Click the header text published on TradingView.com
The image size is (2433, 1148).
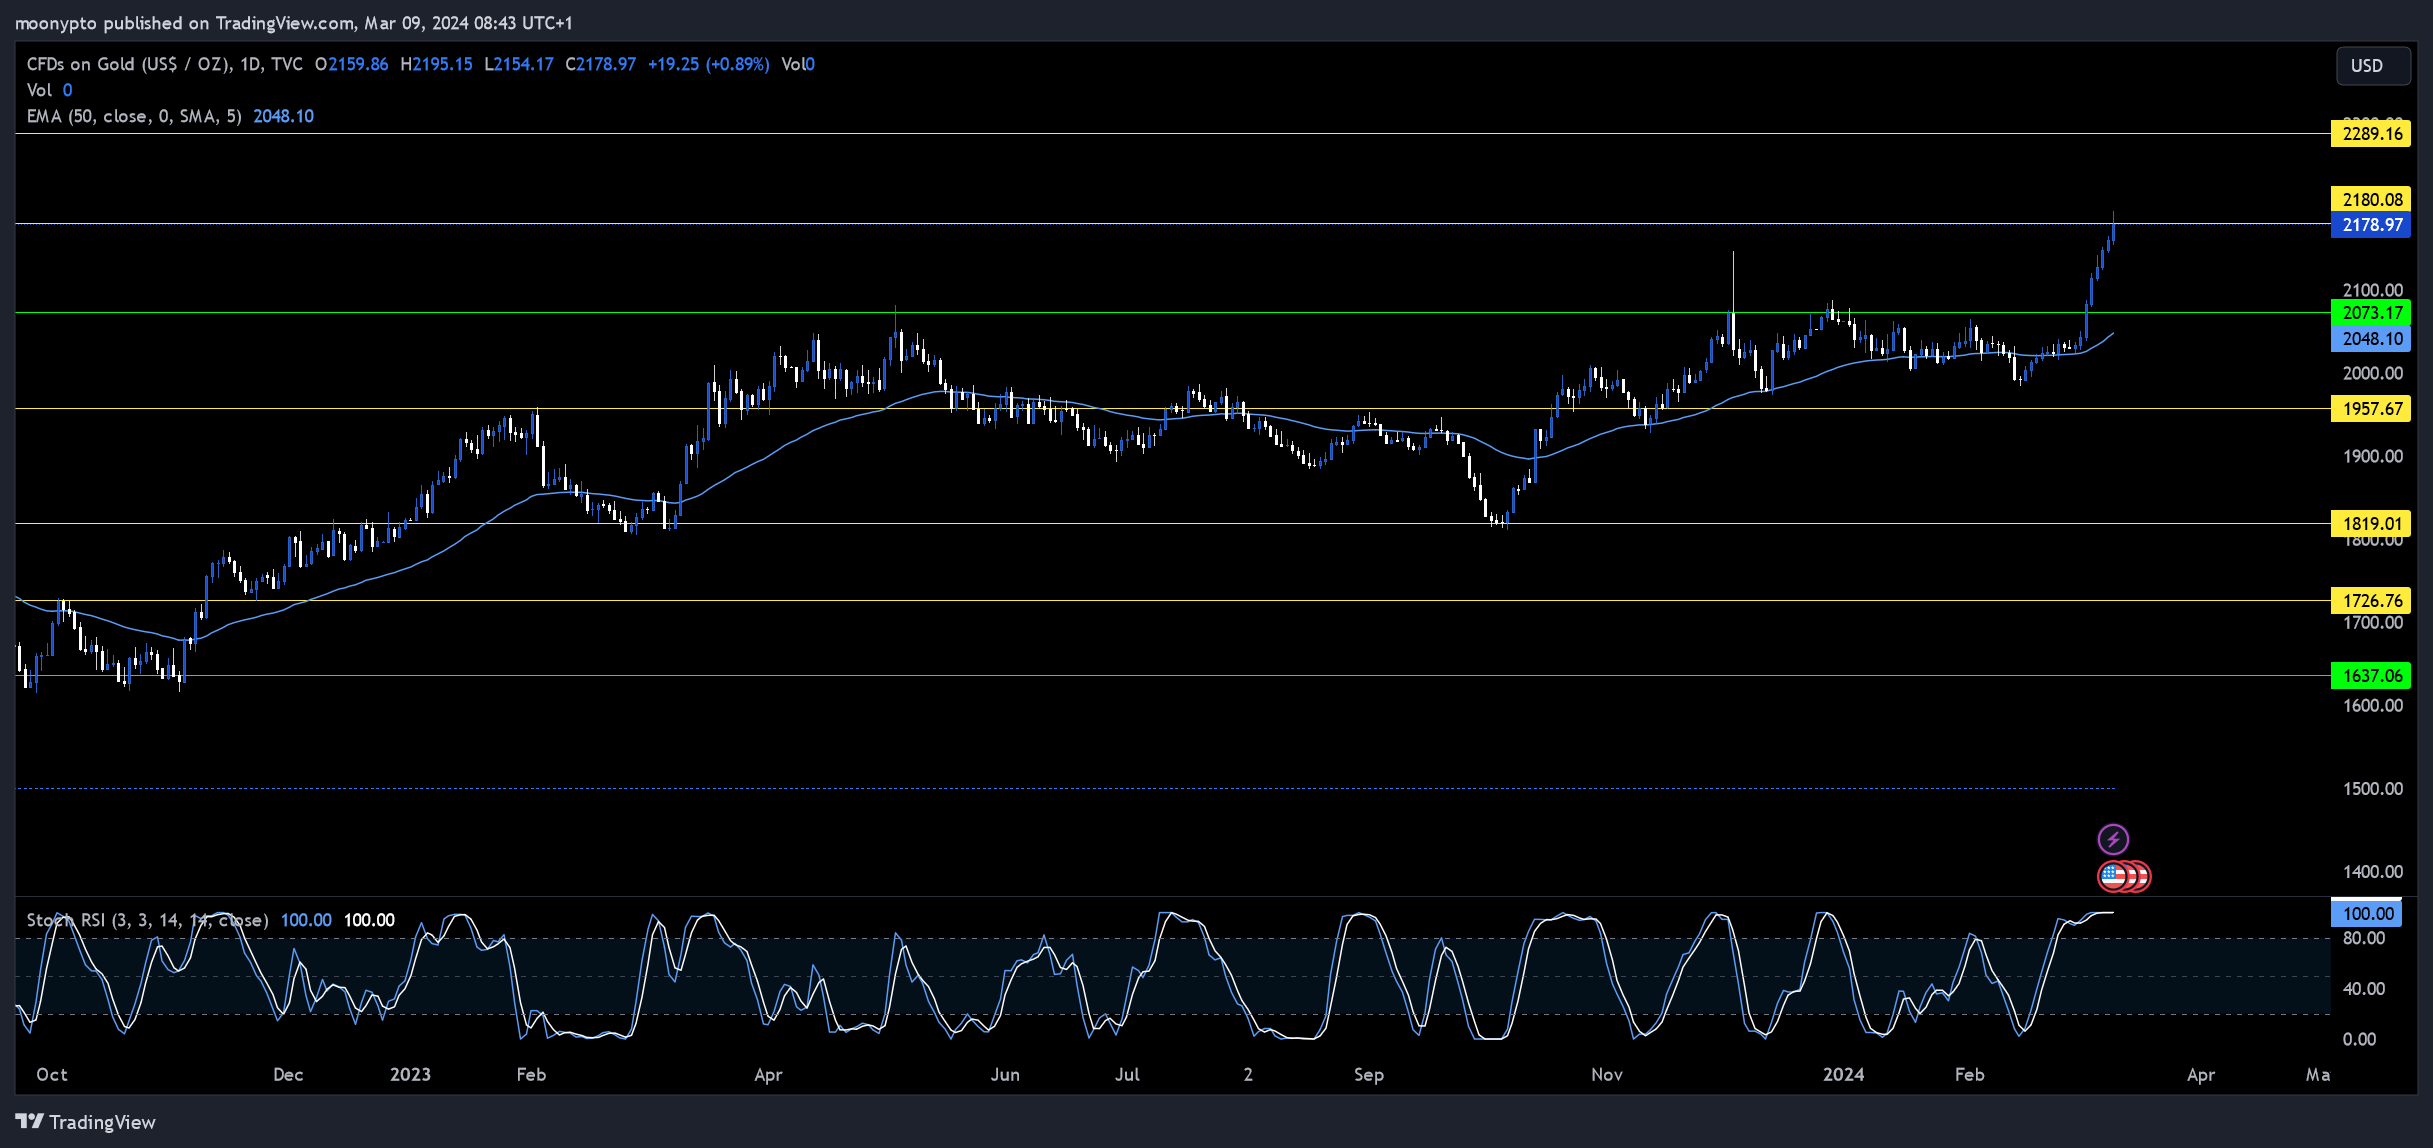[x=228, y=22]
